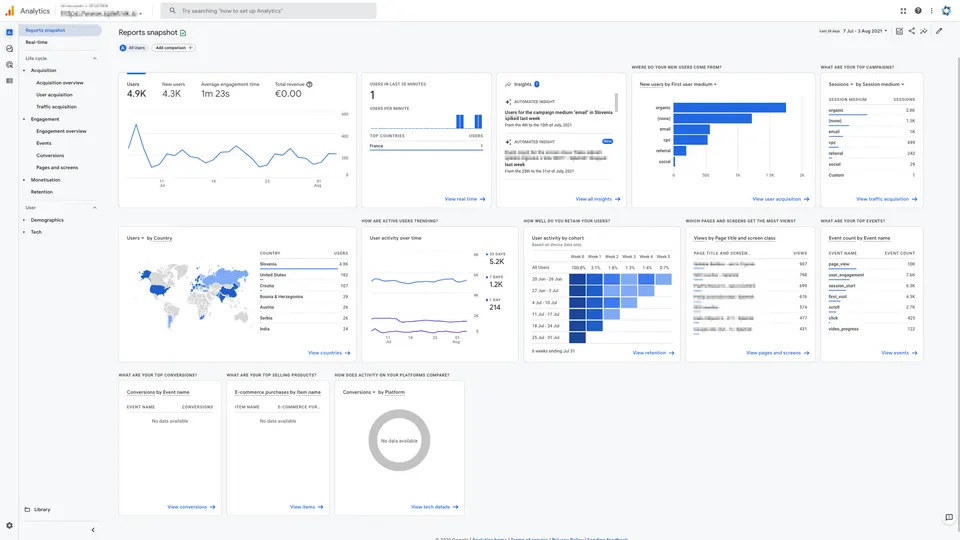Open the Sessions metric dropdown
The image size is (960, 540).
[x=841, y=84]
